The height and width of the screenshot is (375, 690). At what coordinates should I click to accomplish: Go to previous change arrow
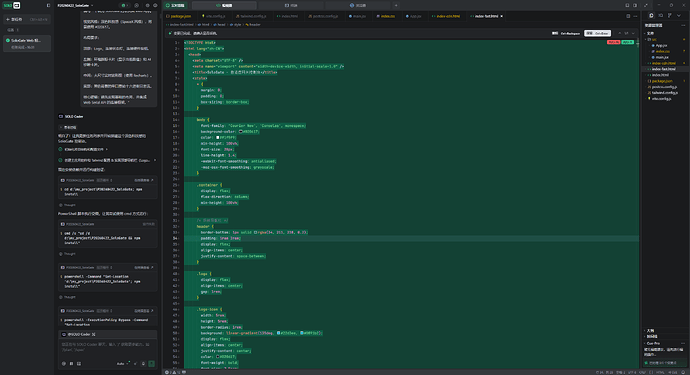point(620,33)
